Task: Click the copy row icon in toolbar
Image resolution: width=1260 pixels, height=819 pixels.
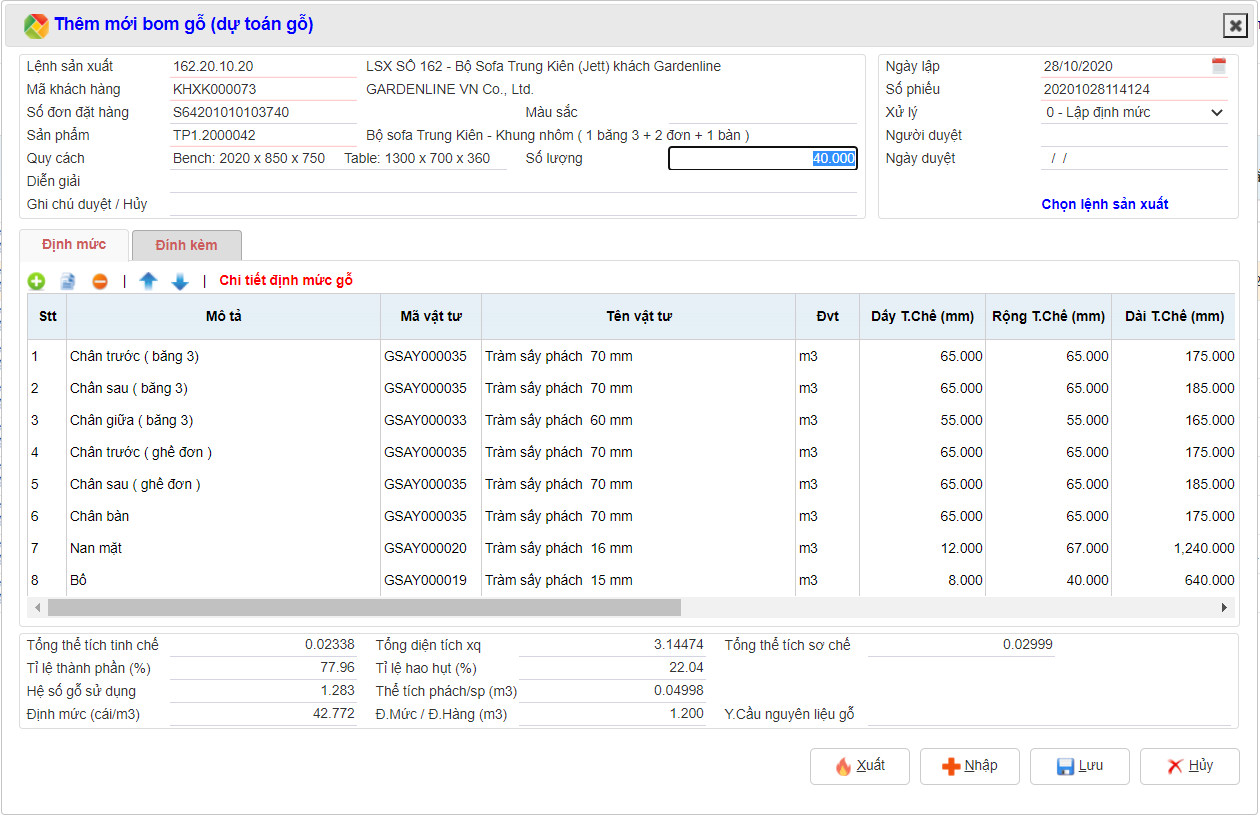Action: 68,282
